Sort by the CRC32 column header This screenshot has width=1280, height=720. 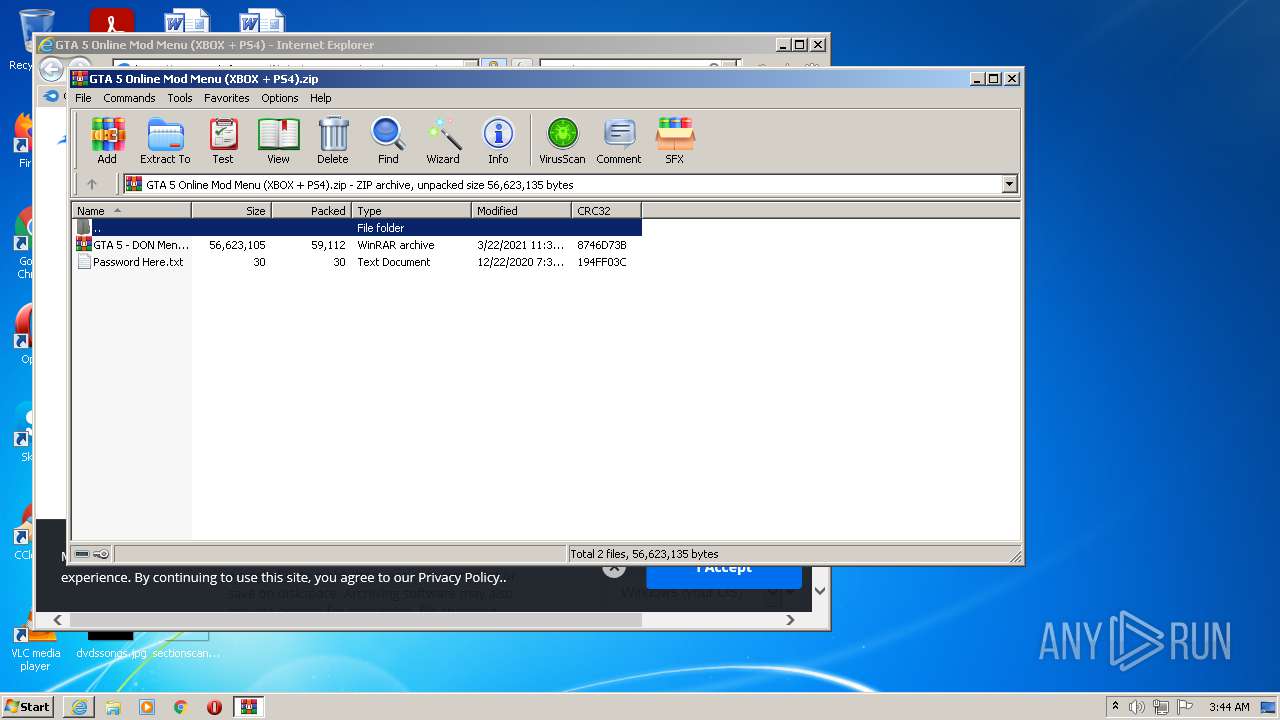[x=606, y=210]
